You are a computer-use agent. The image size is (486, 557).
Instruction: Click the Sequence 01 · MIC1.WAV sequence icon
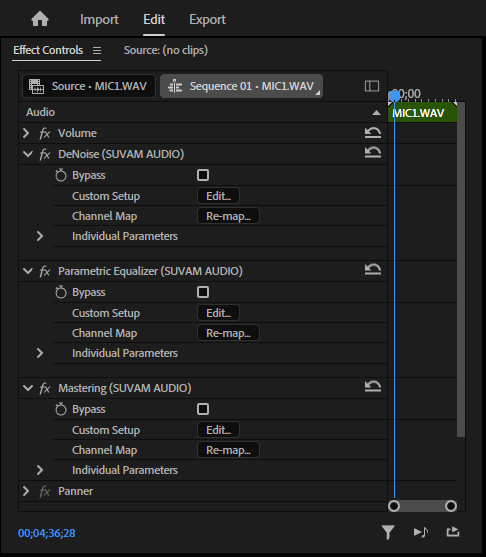(175, 86)
